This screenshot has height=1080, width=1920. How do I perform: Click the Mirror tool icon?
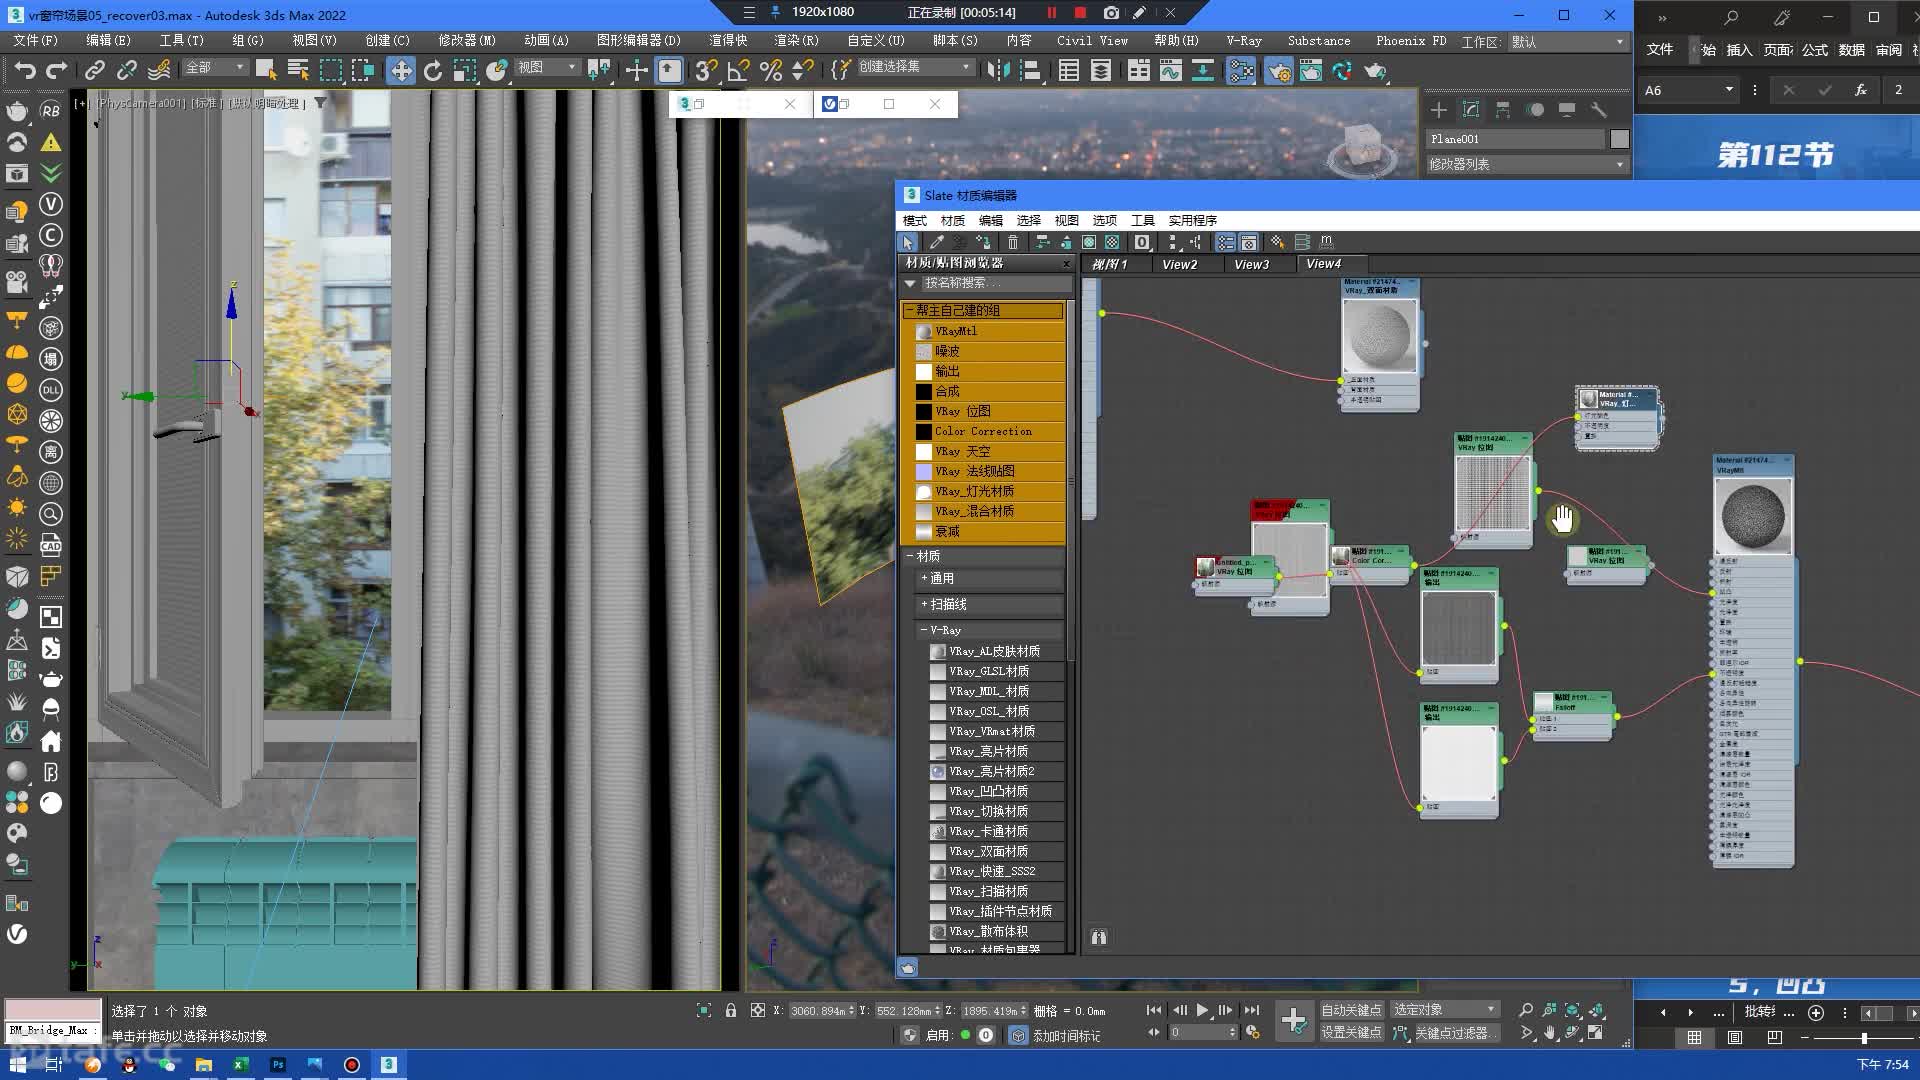pos(998,70)
